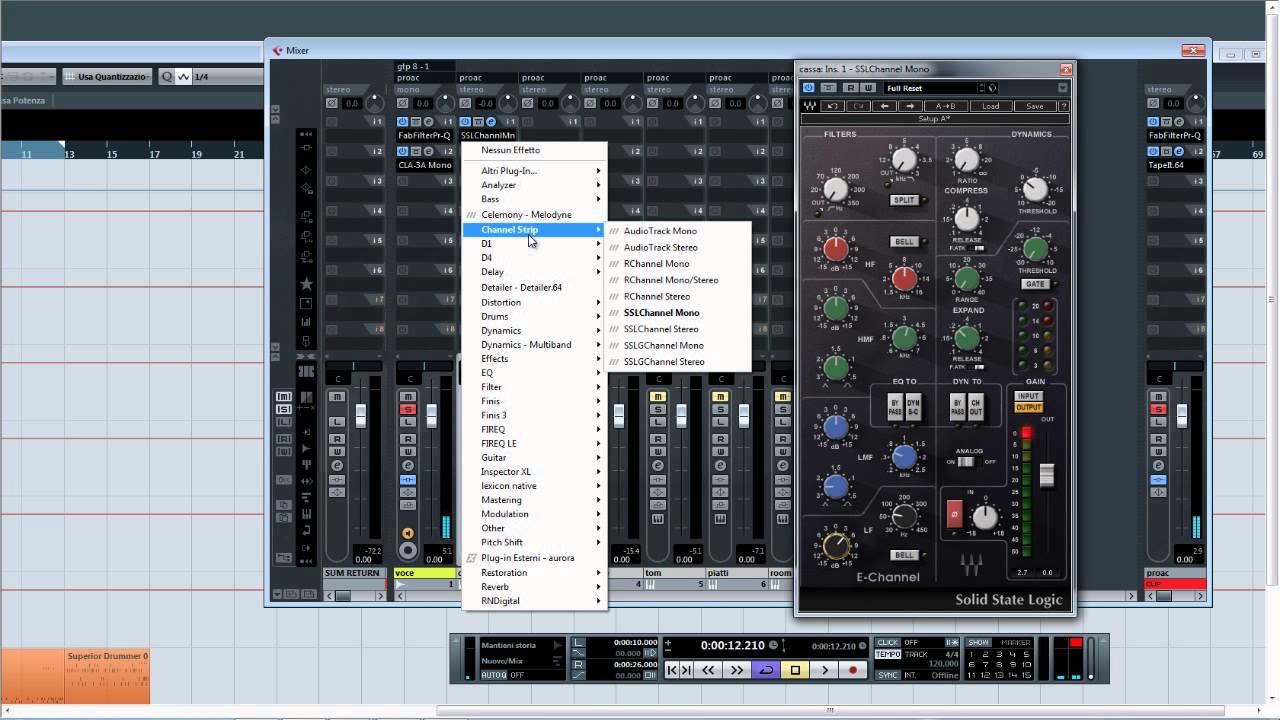Click Go to previous marker transport button

point(672,670)
